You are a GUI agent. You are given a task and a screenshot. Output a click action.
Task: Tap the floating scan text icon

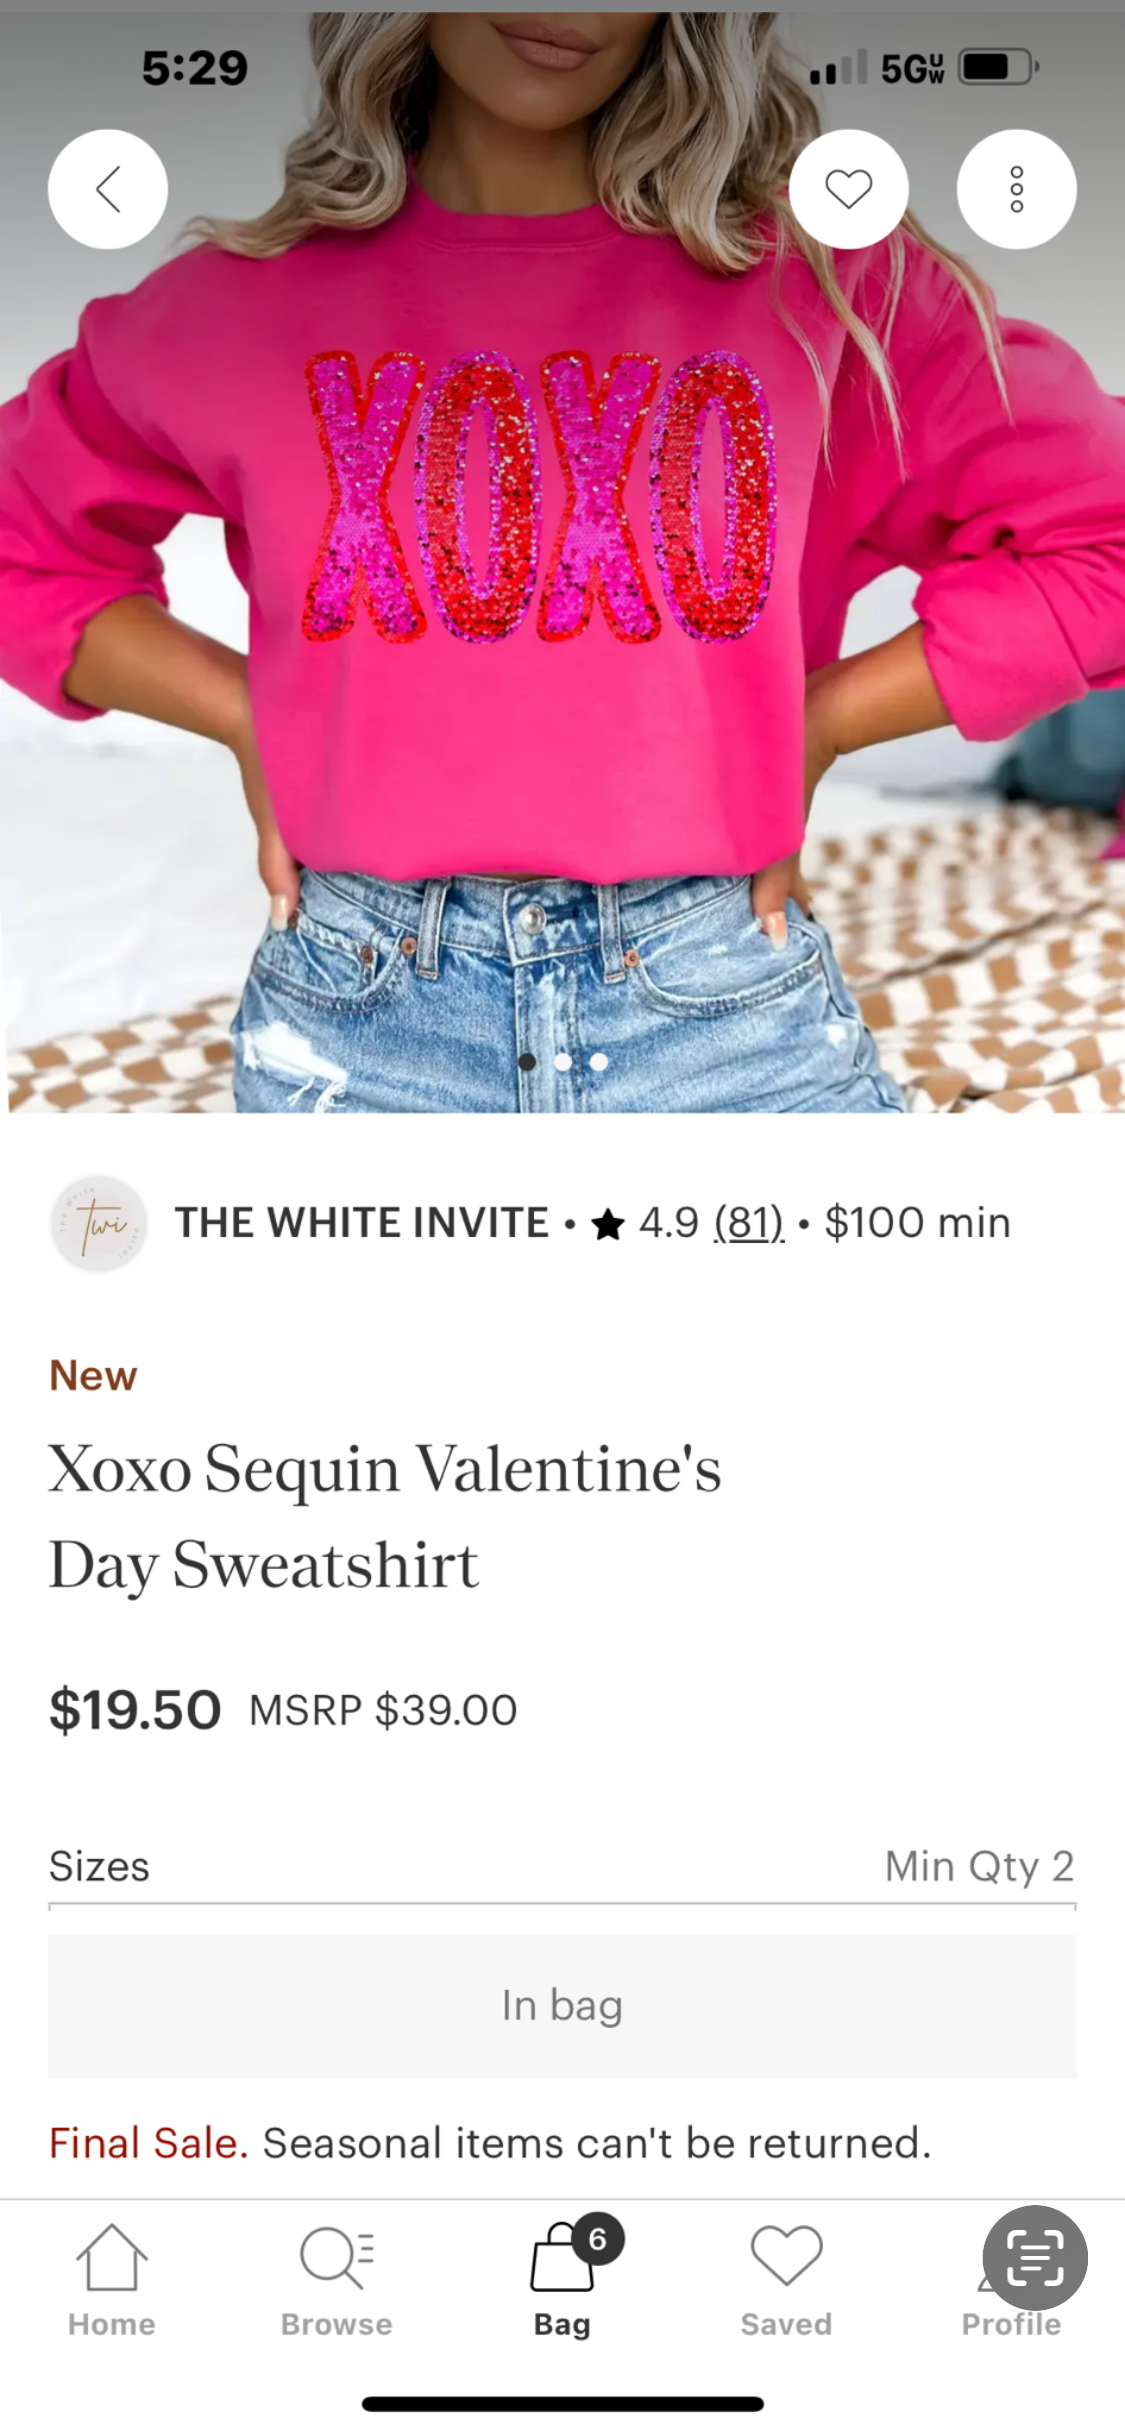click(1034, 2258)
